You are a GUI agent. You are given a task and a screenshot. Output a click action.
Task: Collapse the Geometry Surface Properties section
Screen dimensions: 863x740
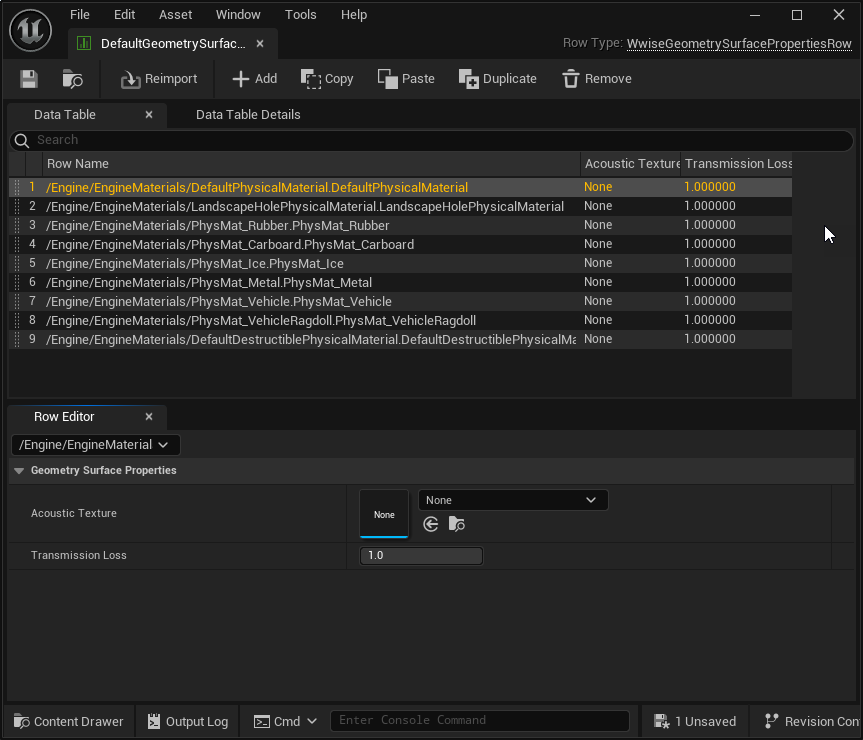[19, 471]
